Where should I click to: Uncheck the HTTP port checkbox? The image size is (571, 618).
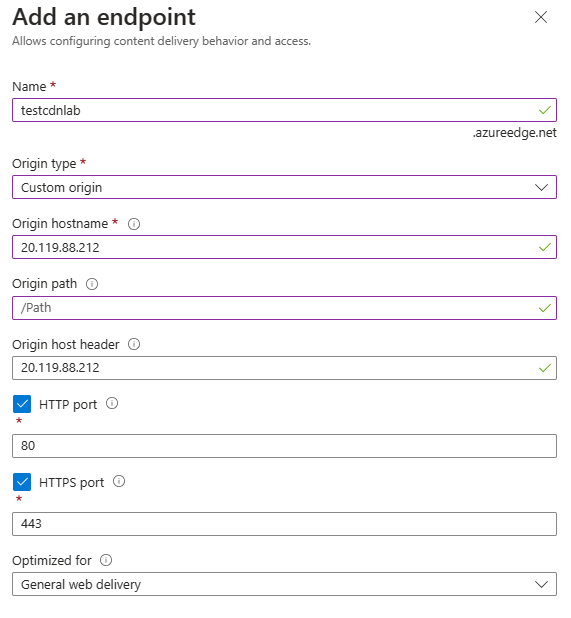click(22, 404)
